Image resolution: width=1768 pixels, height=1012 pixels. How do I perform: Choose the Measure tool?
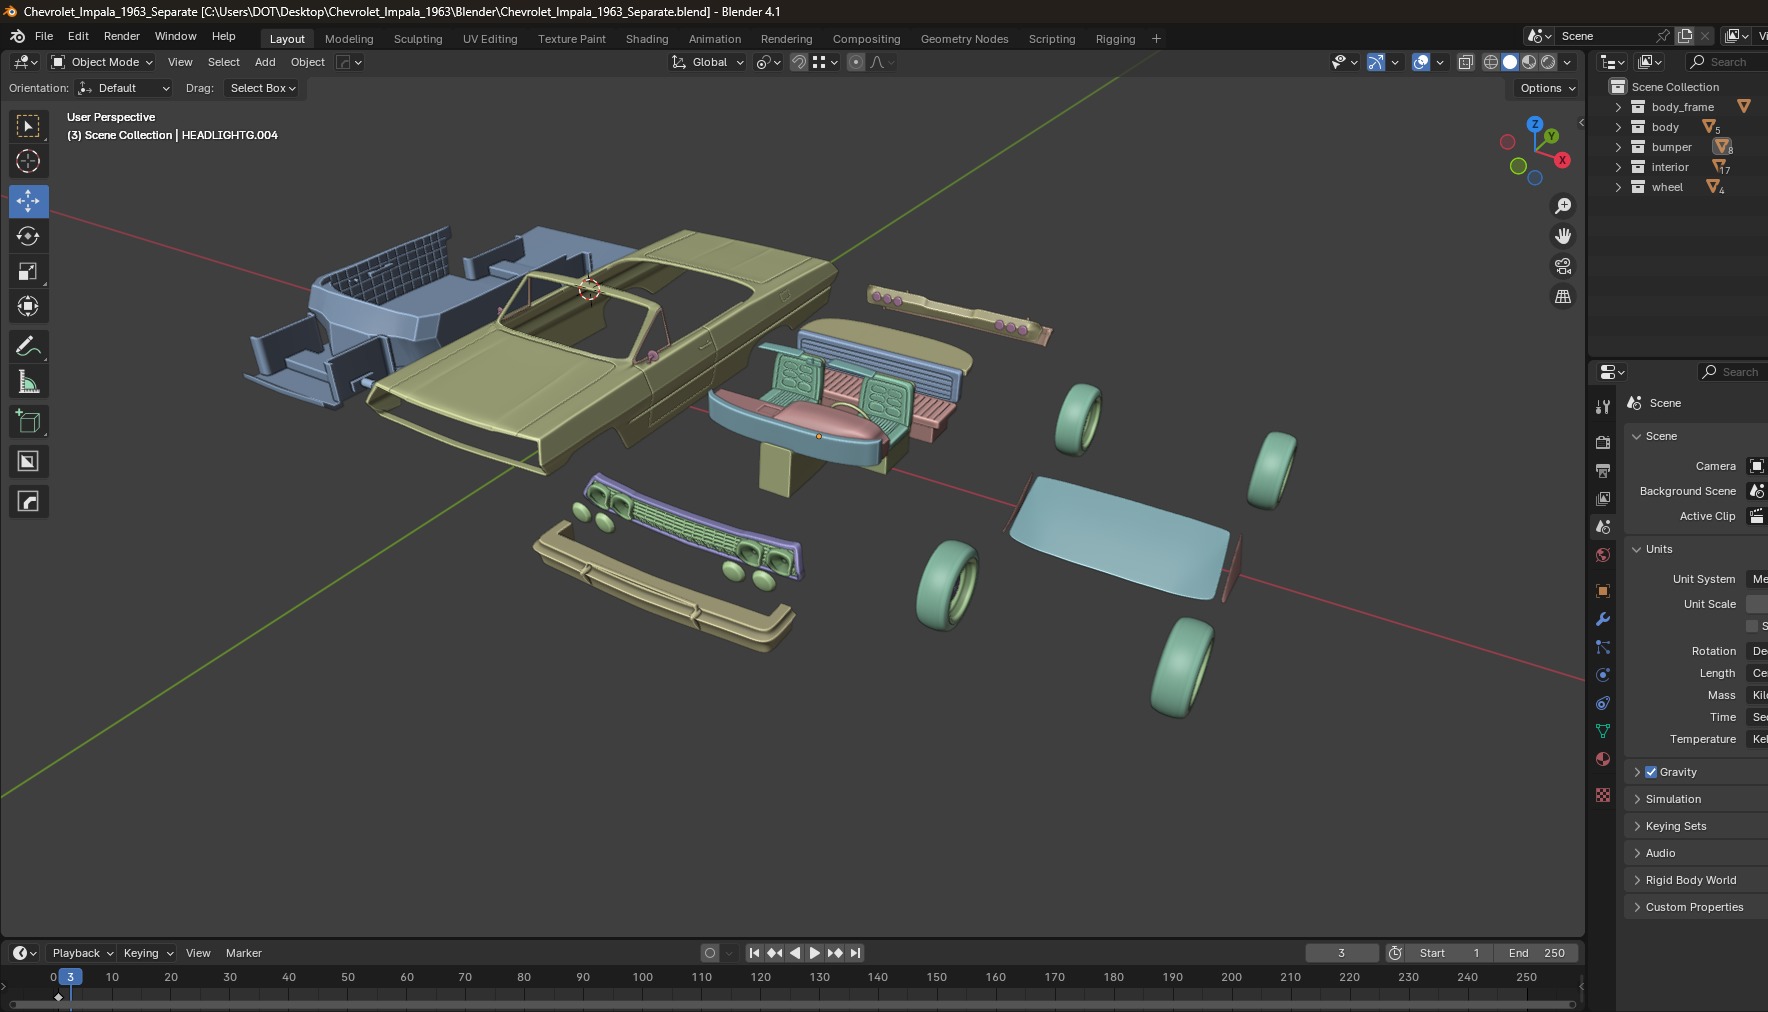coord(28,382)
